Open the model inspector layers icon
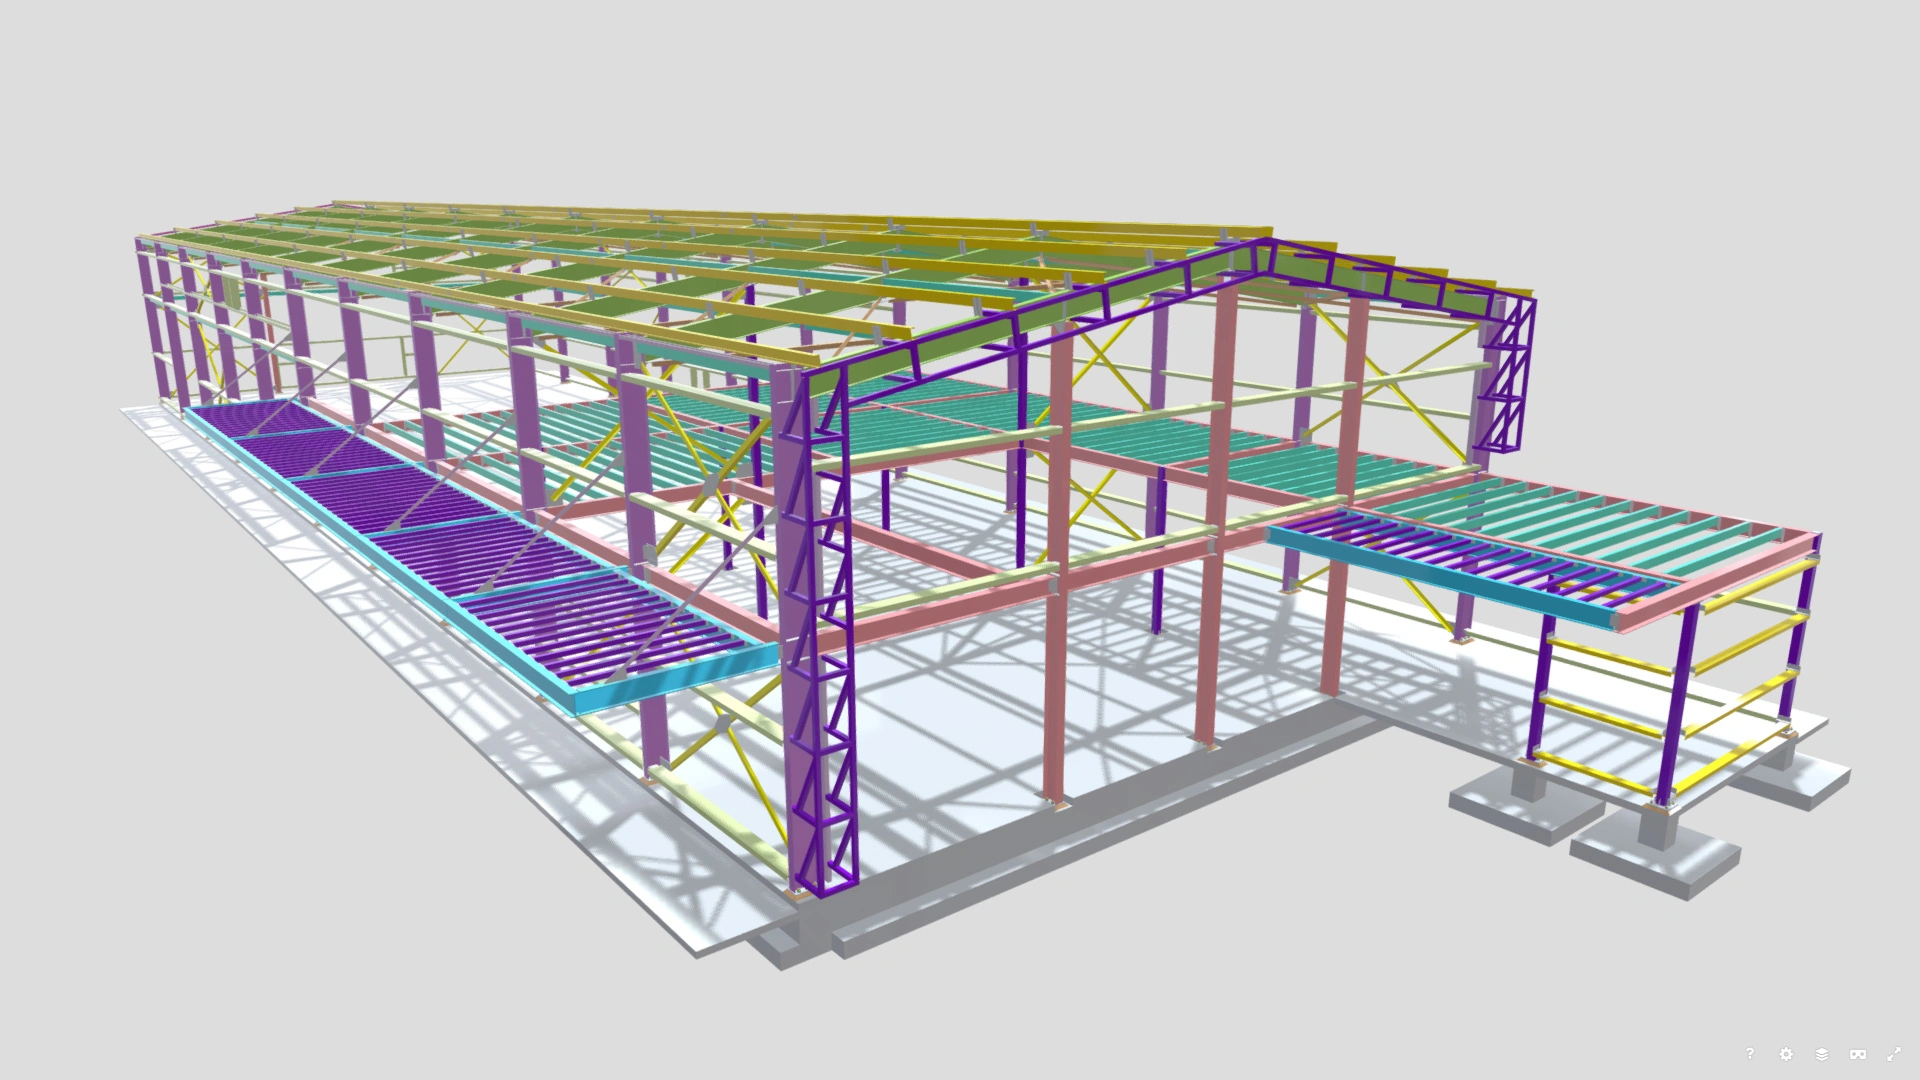 1822,1054
